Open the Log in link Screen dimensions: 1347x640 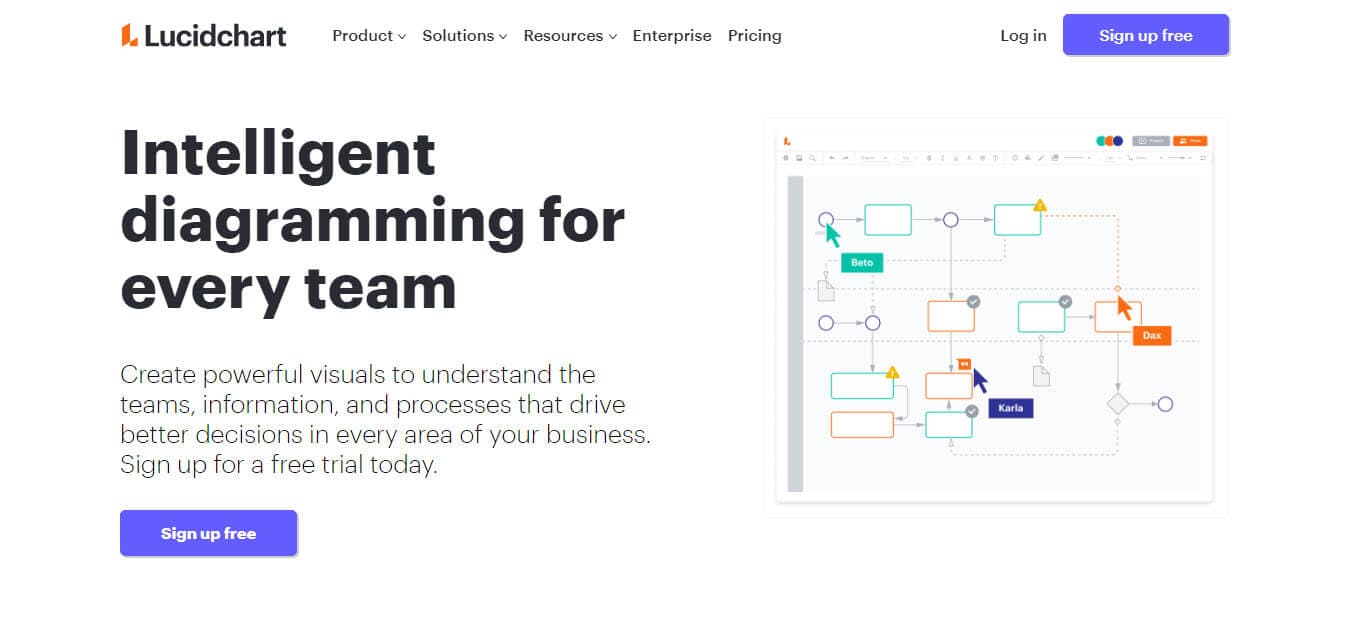(1022, 35)
